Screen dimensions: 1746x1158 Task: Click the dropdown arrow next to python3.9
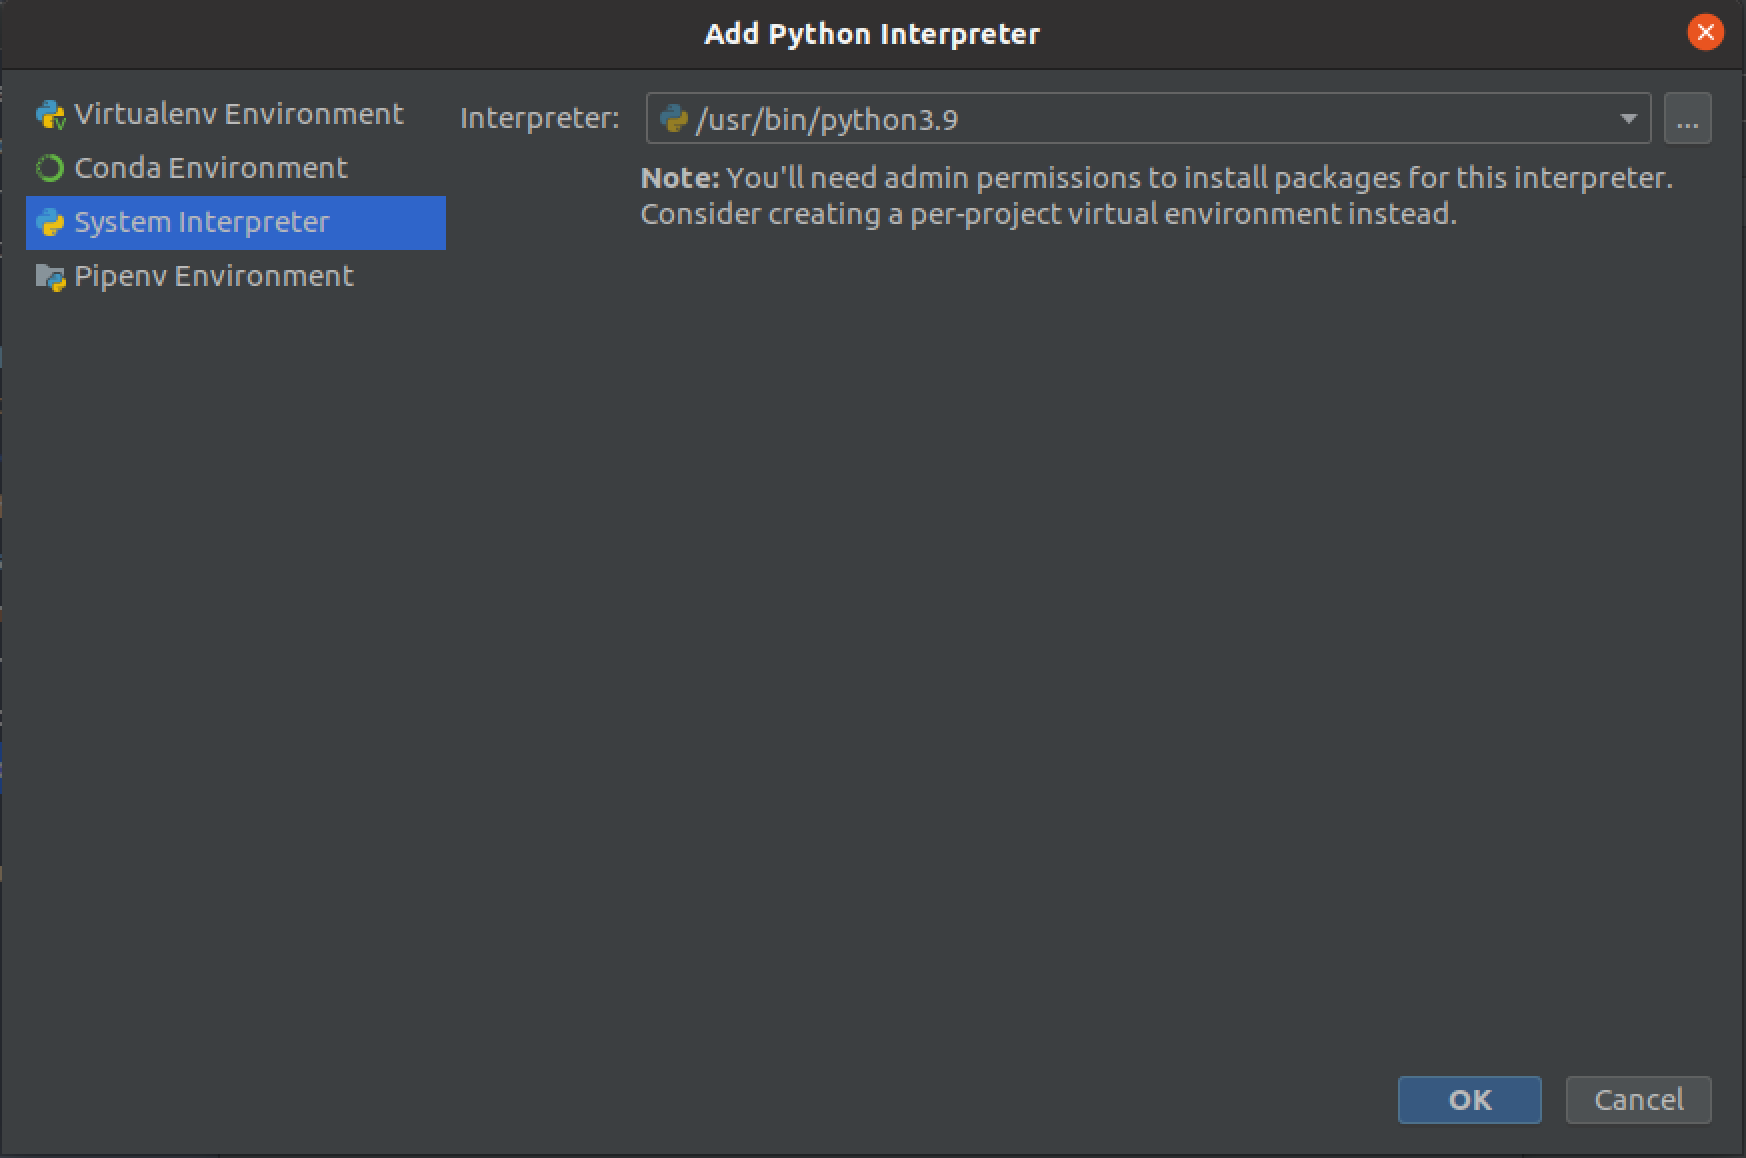pyautogui.click(x=1626, y=118)
